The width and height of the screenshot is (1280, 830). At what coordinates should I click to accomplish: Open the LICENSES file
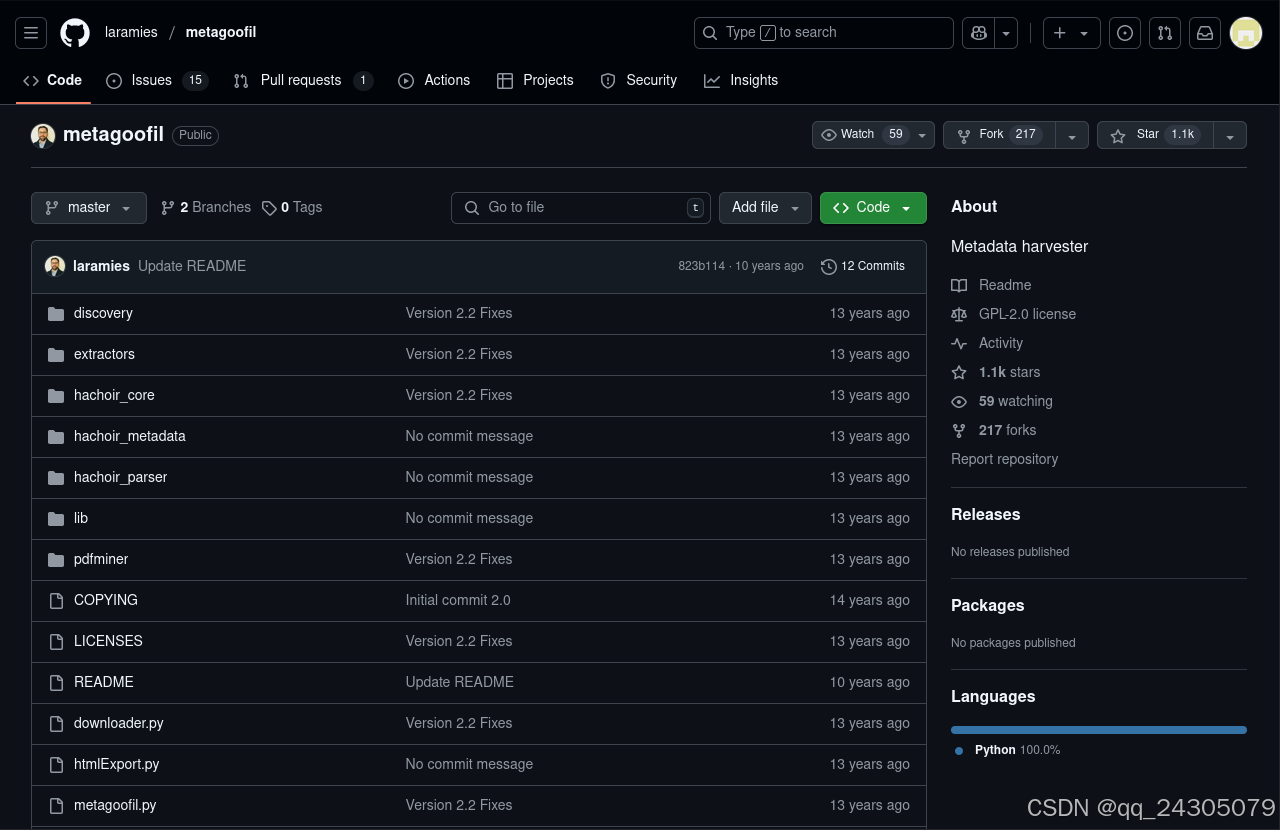point(108,641)
